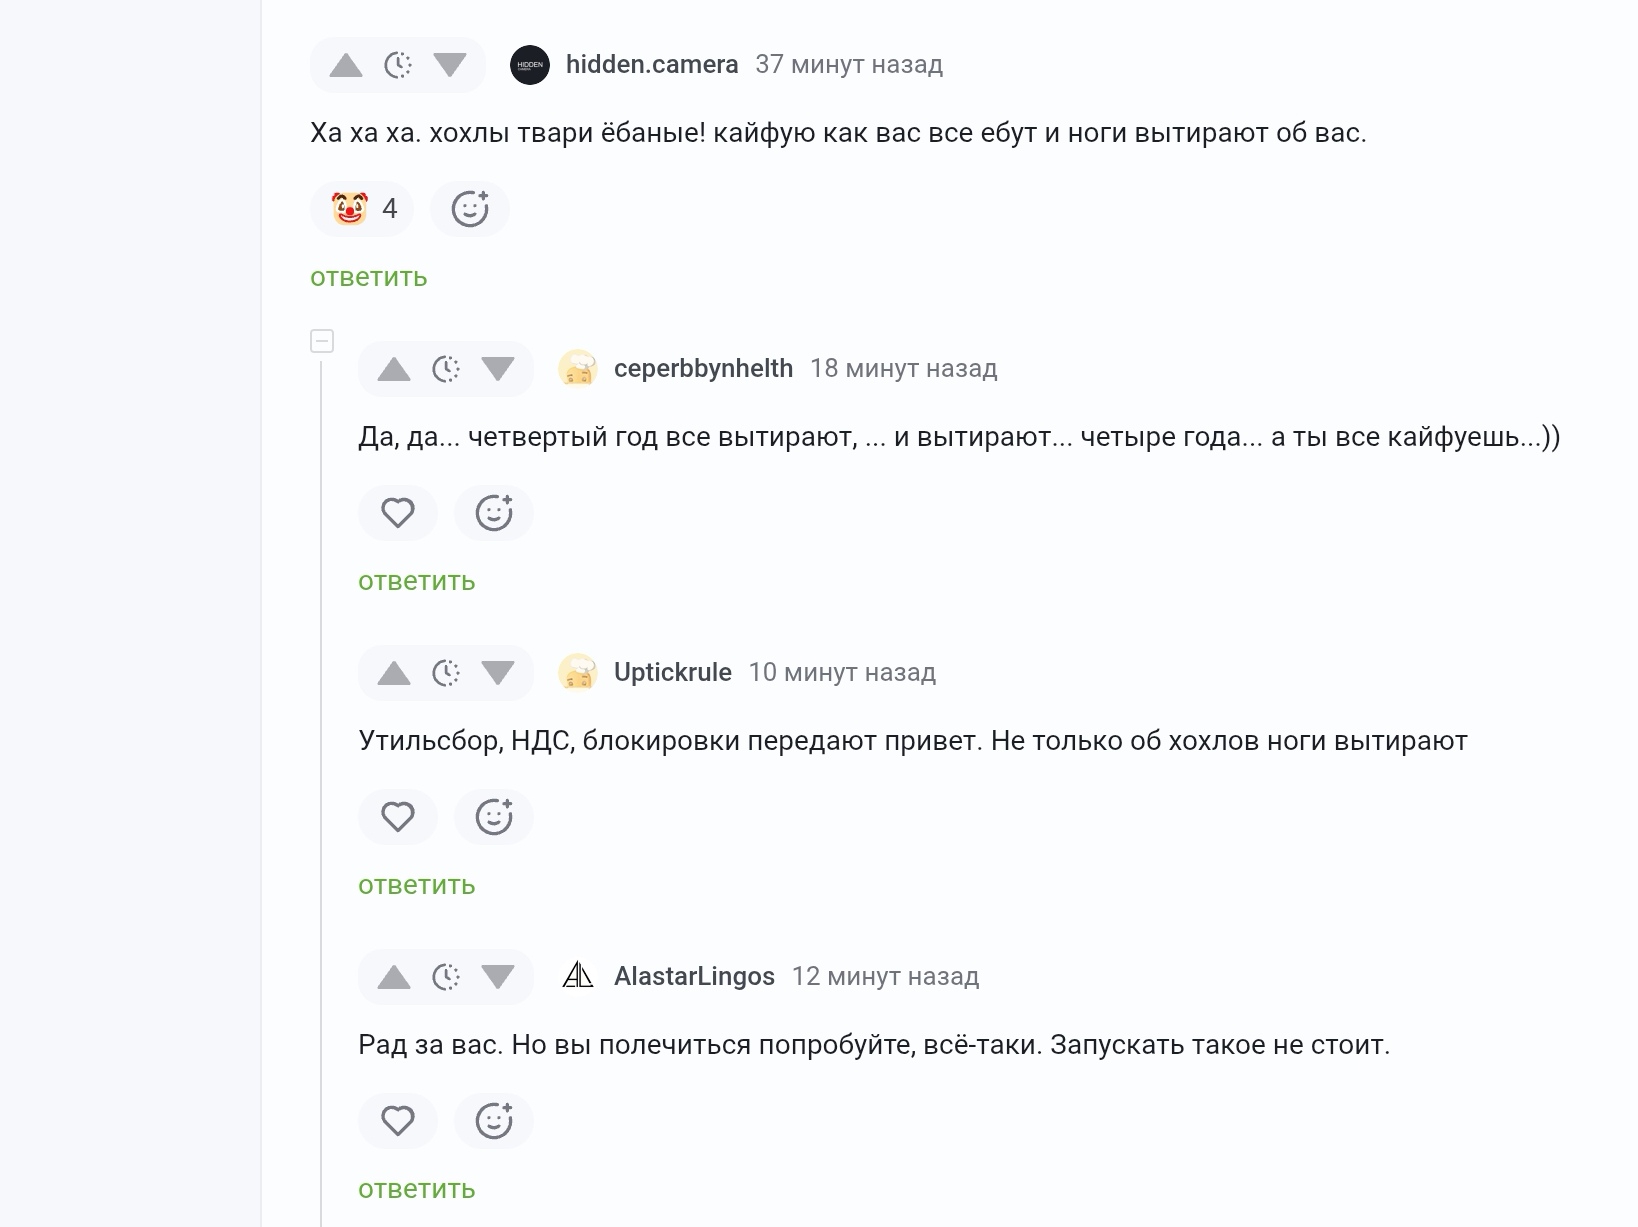Open emoji picker on ceperbbynhelth's reply

(494, 513)
